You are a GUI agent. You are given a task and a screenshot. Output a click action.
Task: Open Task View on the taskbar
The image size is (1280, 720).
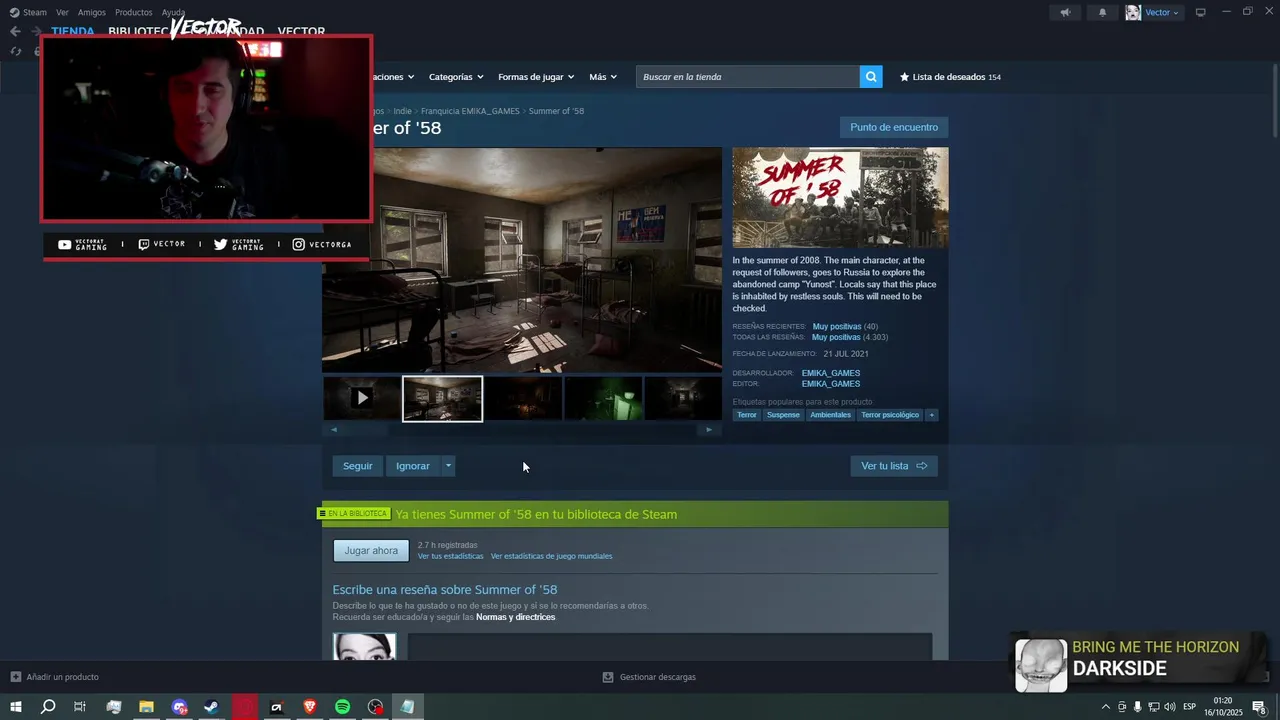pyautogui.click(x=80, y=707)
